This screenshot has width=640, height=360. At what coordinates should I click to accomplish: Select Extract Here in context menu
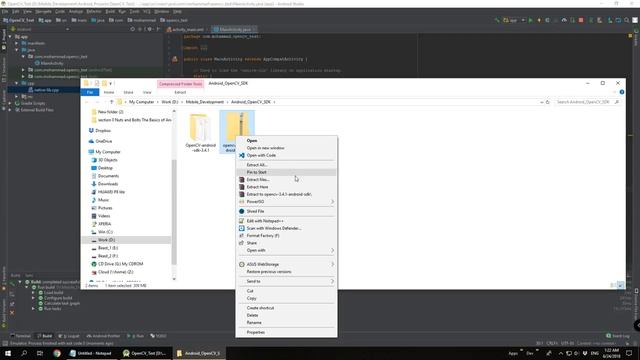(258, 187)
